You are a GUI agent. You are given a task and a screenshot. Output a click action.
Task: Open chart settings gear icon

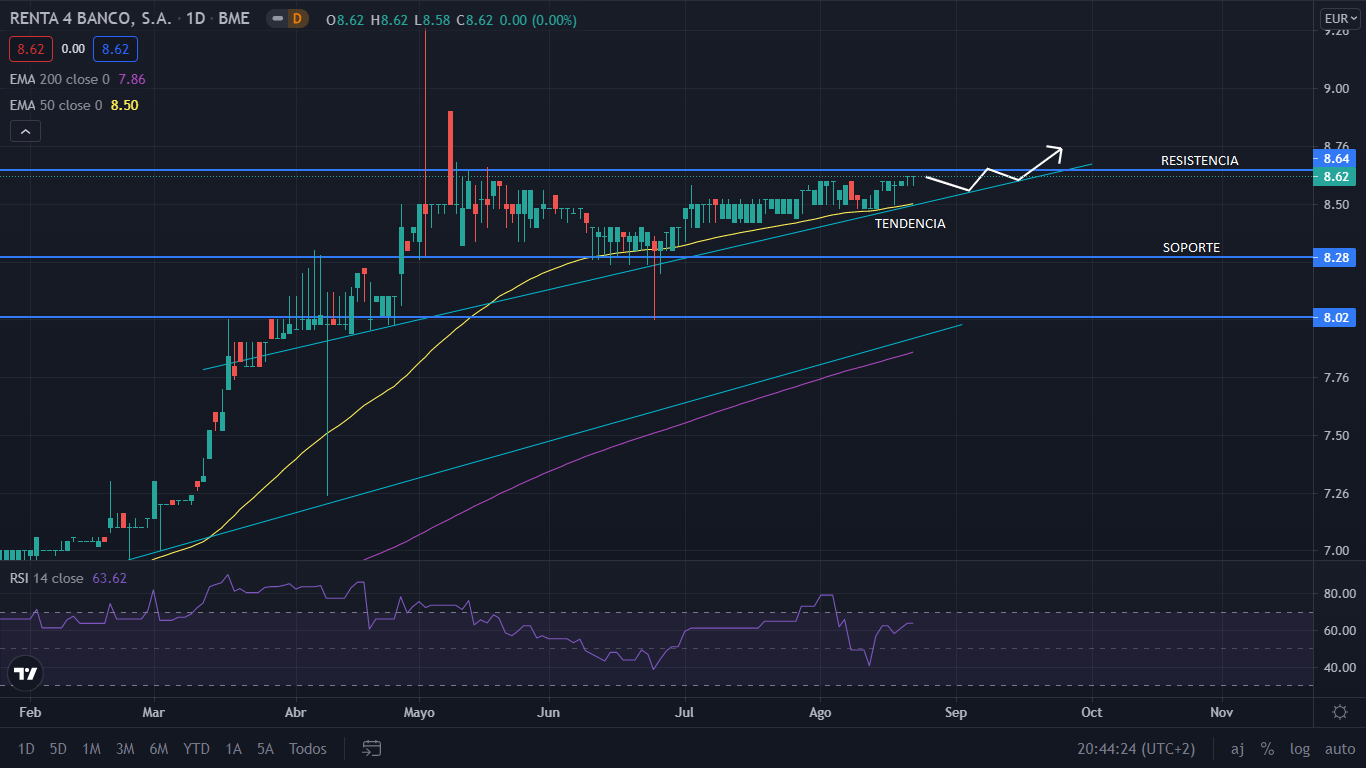coord(1339,712)
